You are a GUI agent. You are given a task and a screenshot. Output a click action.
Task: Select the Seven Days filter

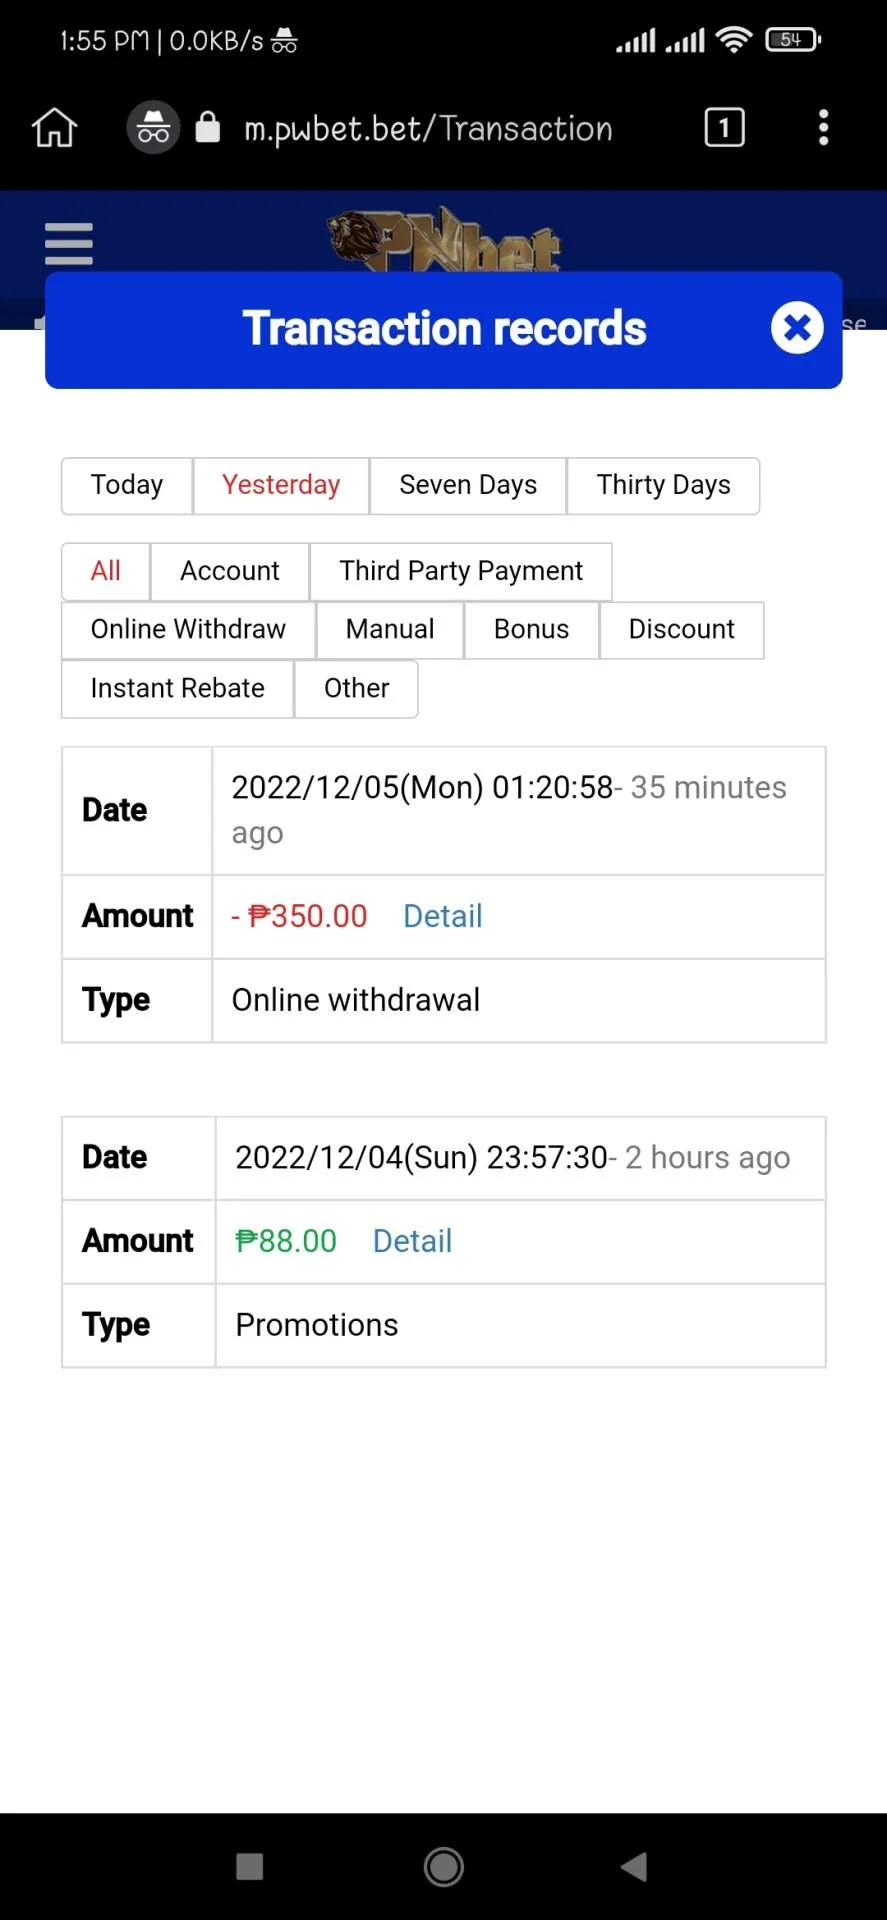pos(468,486)
